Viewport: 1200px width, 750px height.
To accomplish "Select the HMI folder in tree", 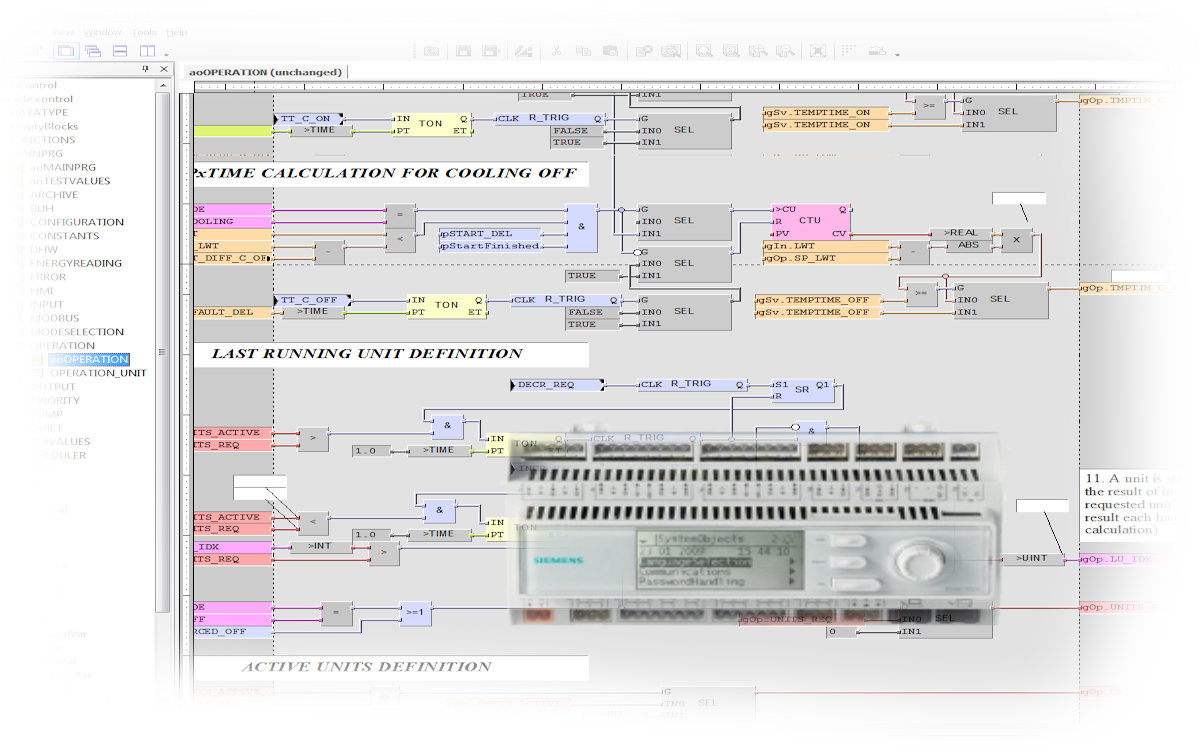I will pyautogui.click(x=41, y=290).
